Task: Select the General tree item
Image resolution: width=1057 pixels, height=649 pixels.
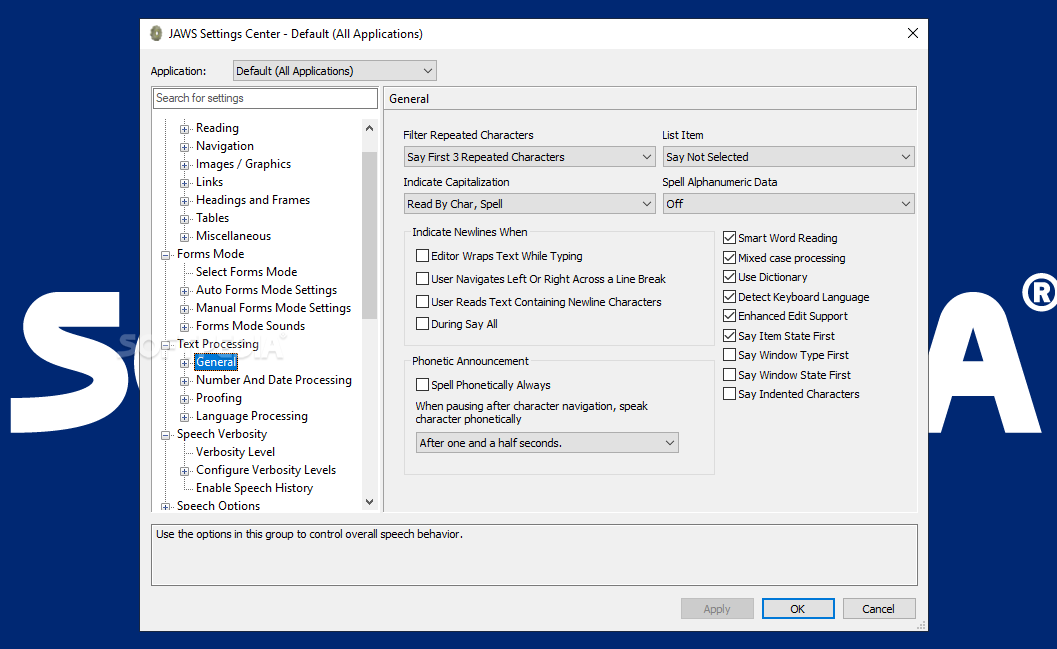Action: (216, 363)
